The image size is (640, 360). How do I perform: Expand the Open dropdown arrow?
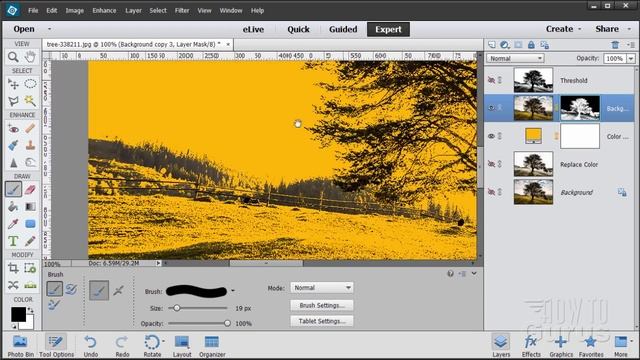pos(49,29)
